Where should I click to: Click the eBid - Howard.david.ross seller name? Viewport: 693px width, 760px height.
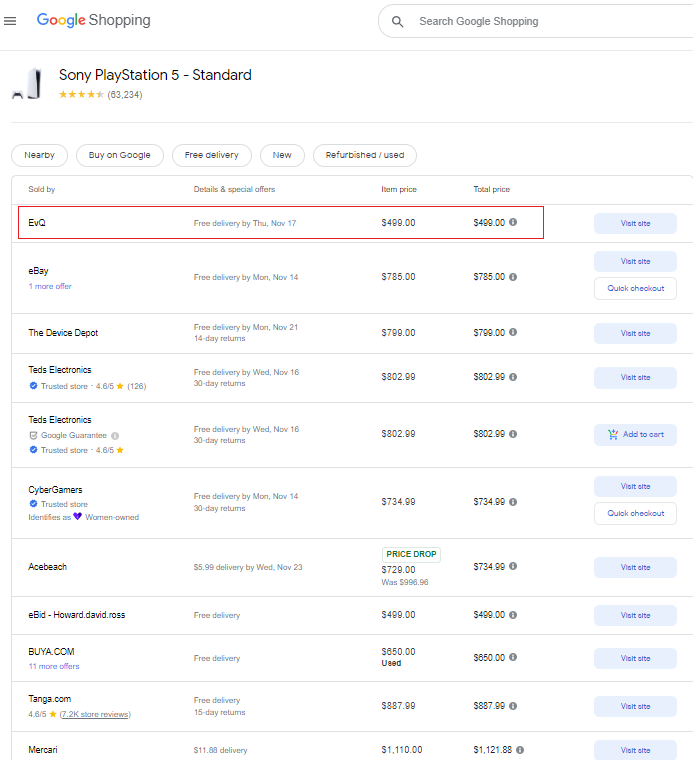77,615
